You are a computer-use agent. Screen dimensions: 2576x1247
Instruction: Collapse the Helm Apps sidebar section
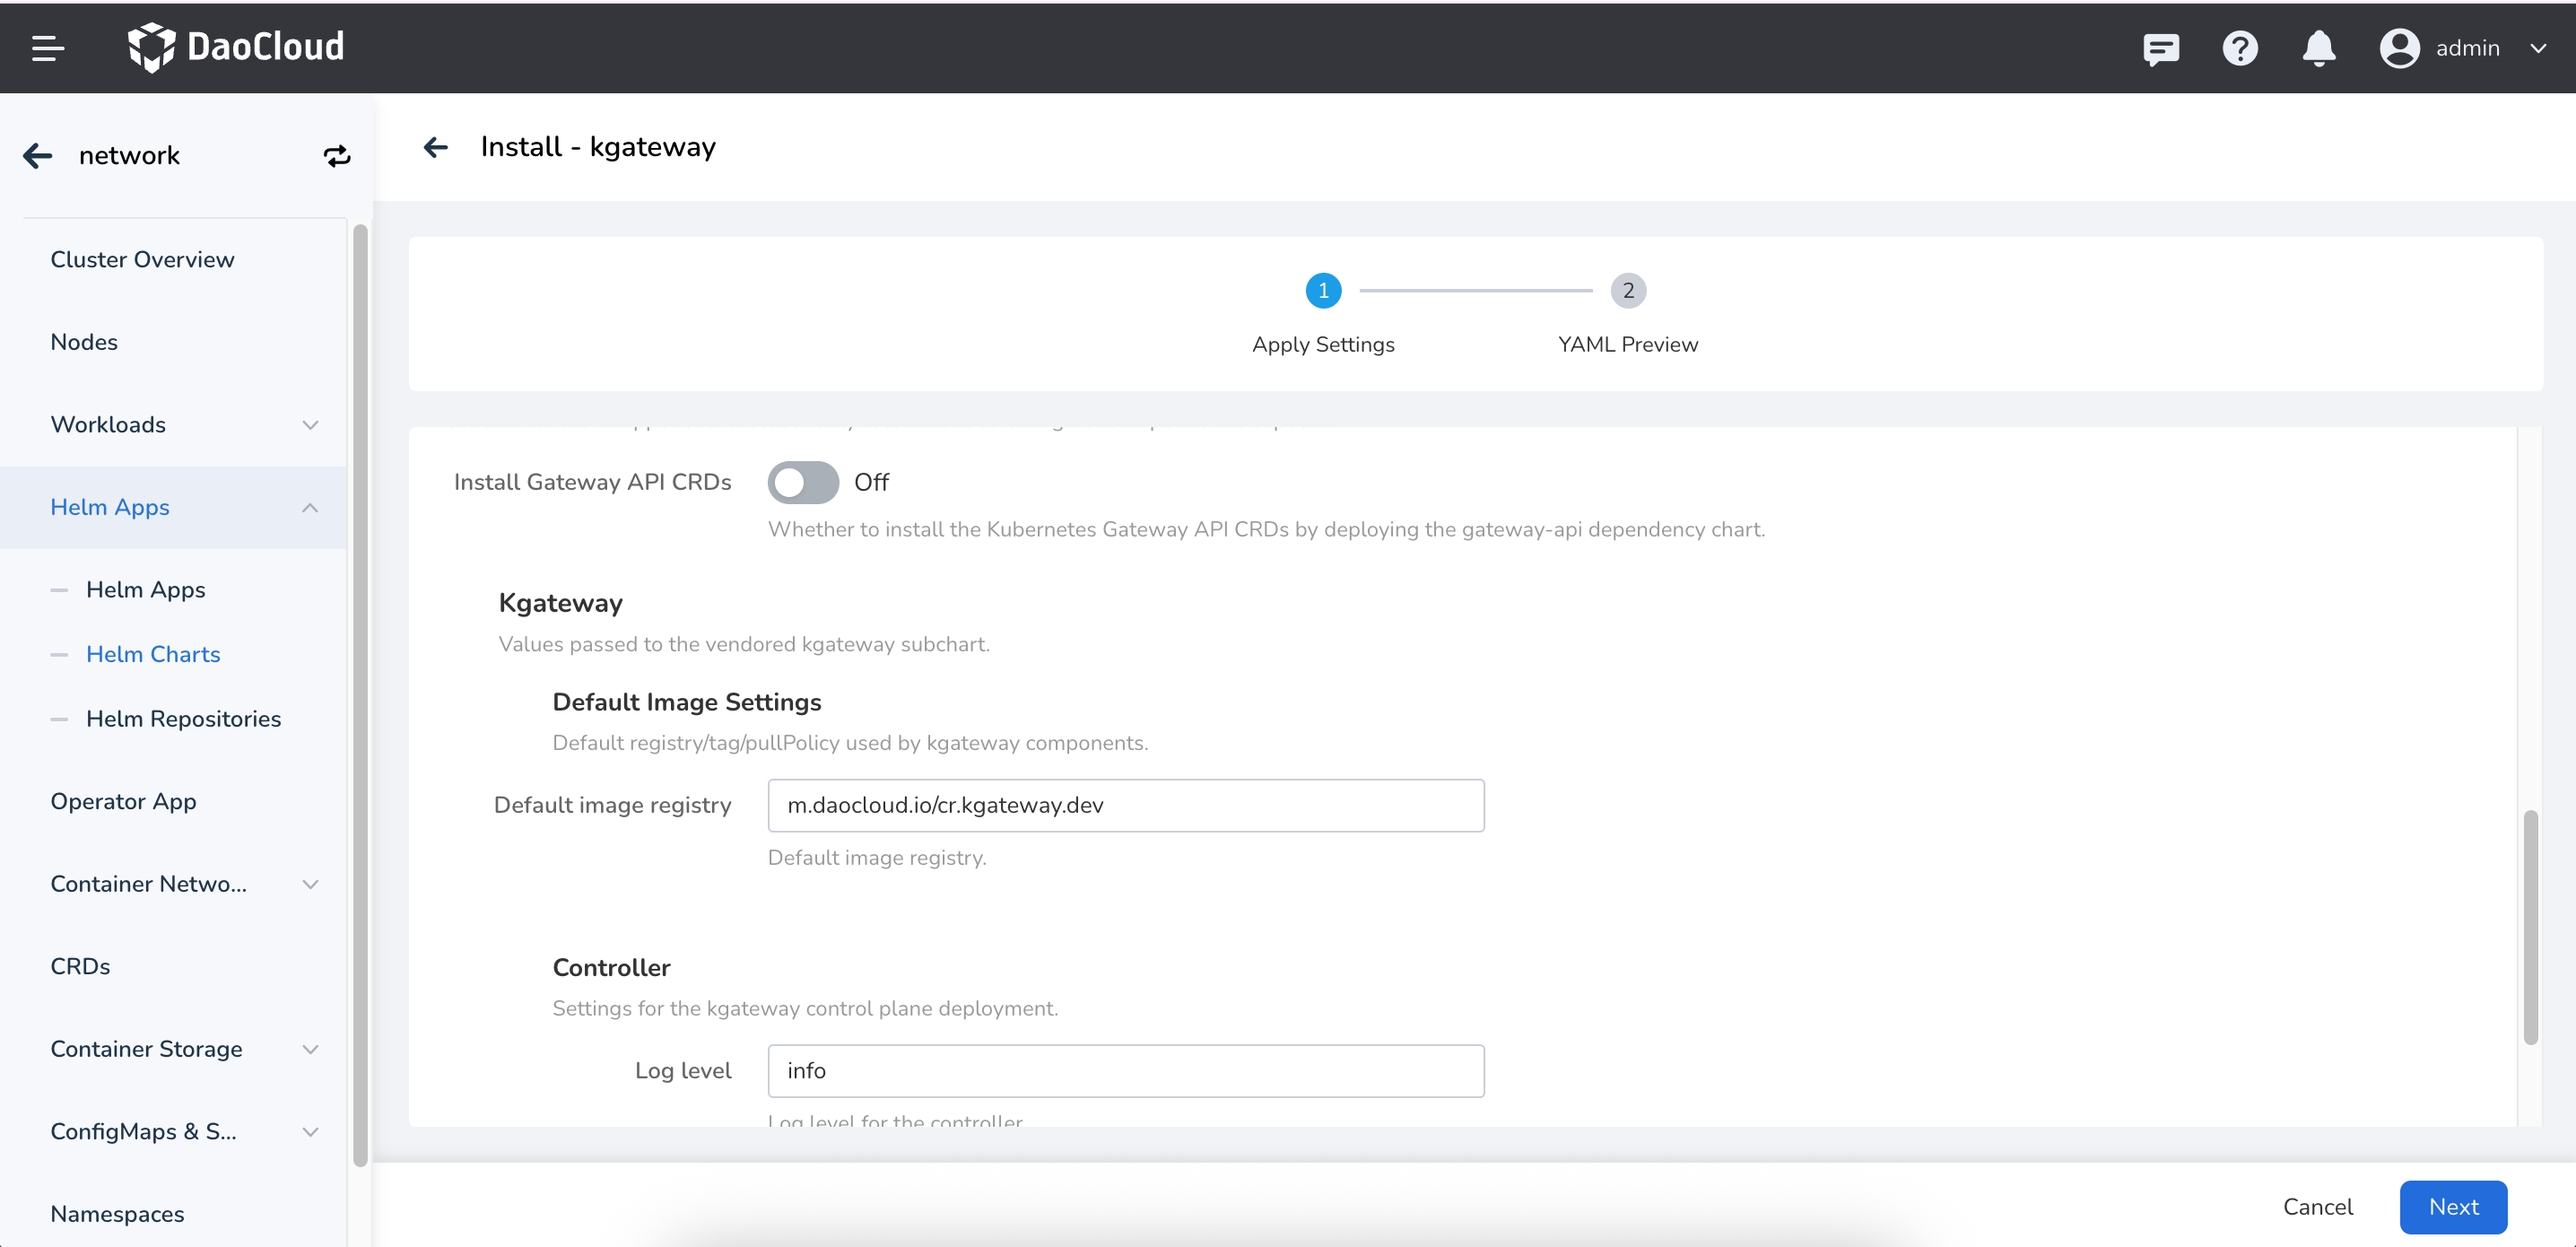tap(310, 507)
